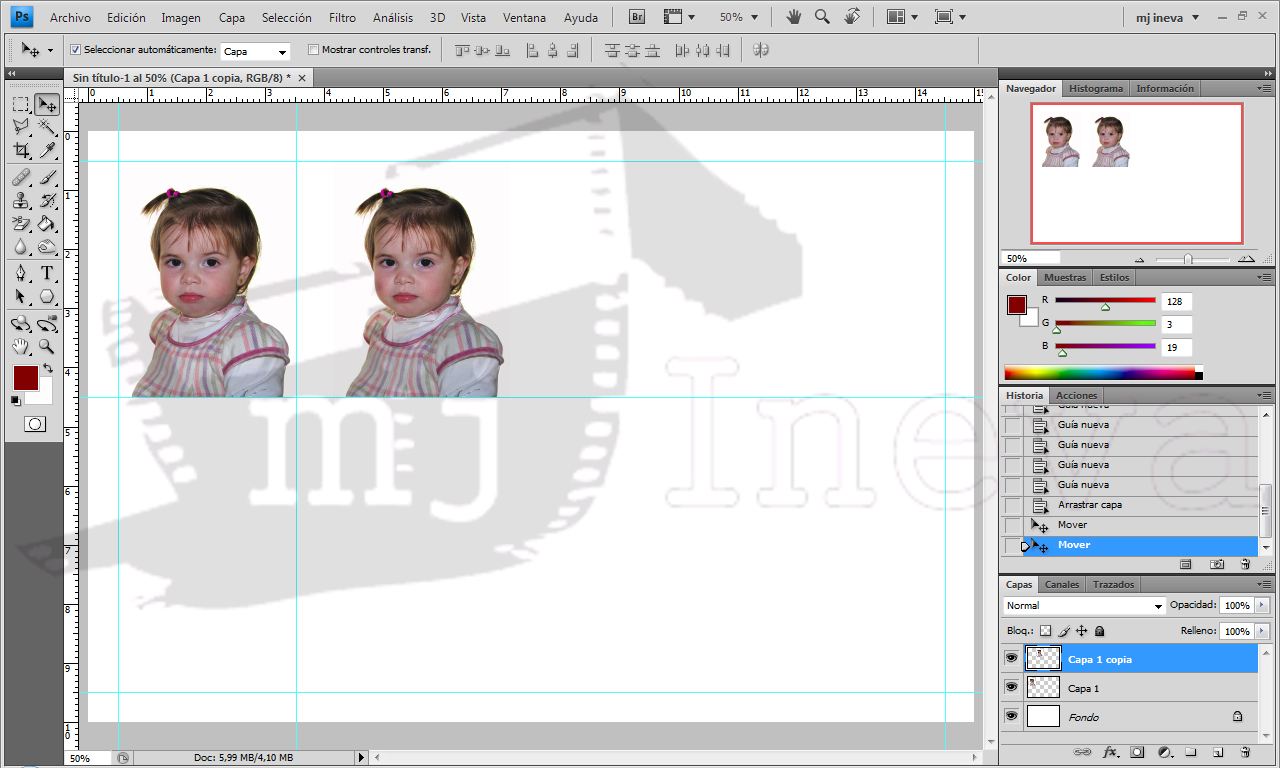This screenshot has width=1280, height=768.
Task: Switch to the Muestras tab
Action: 1065,277
